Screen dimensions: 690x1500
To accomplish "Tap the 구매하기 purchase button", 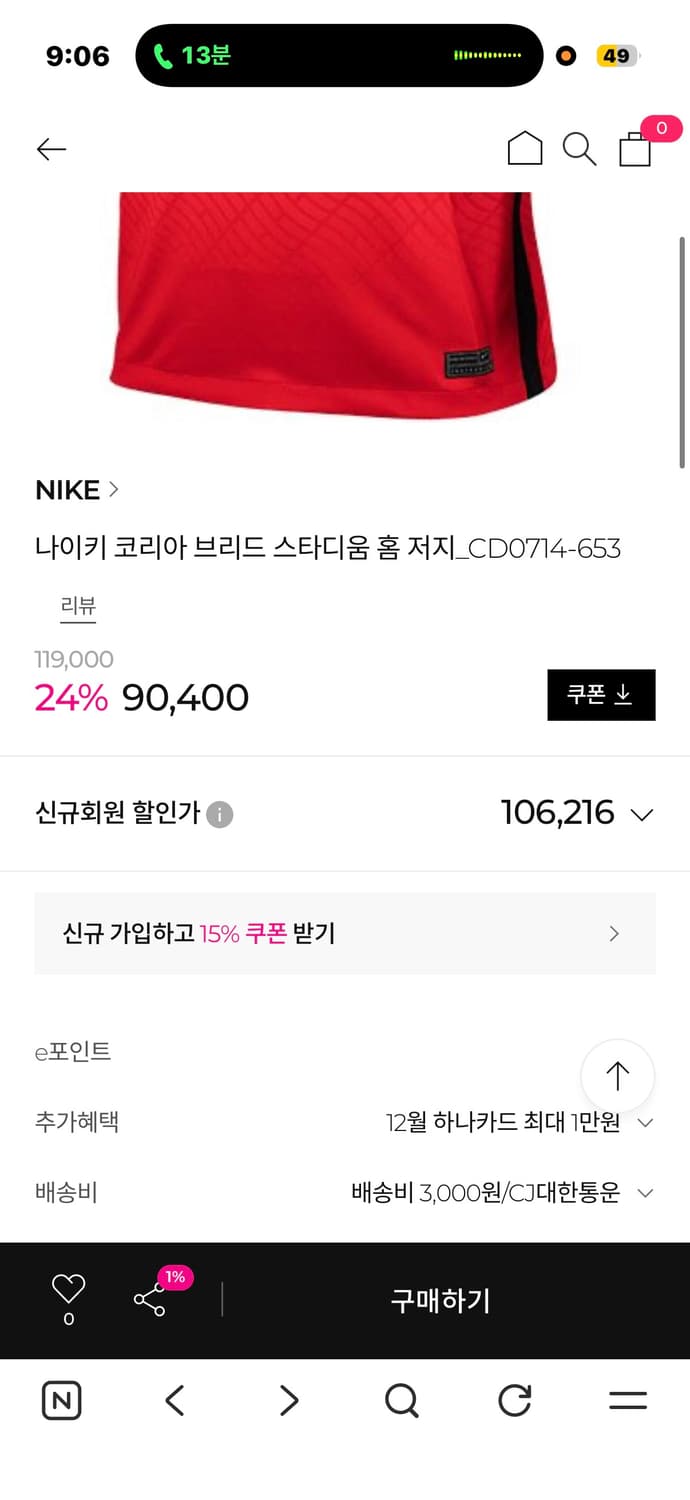I will (x=440, y=1300).
